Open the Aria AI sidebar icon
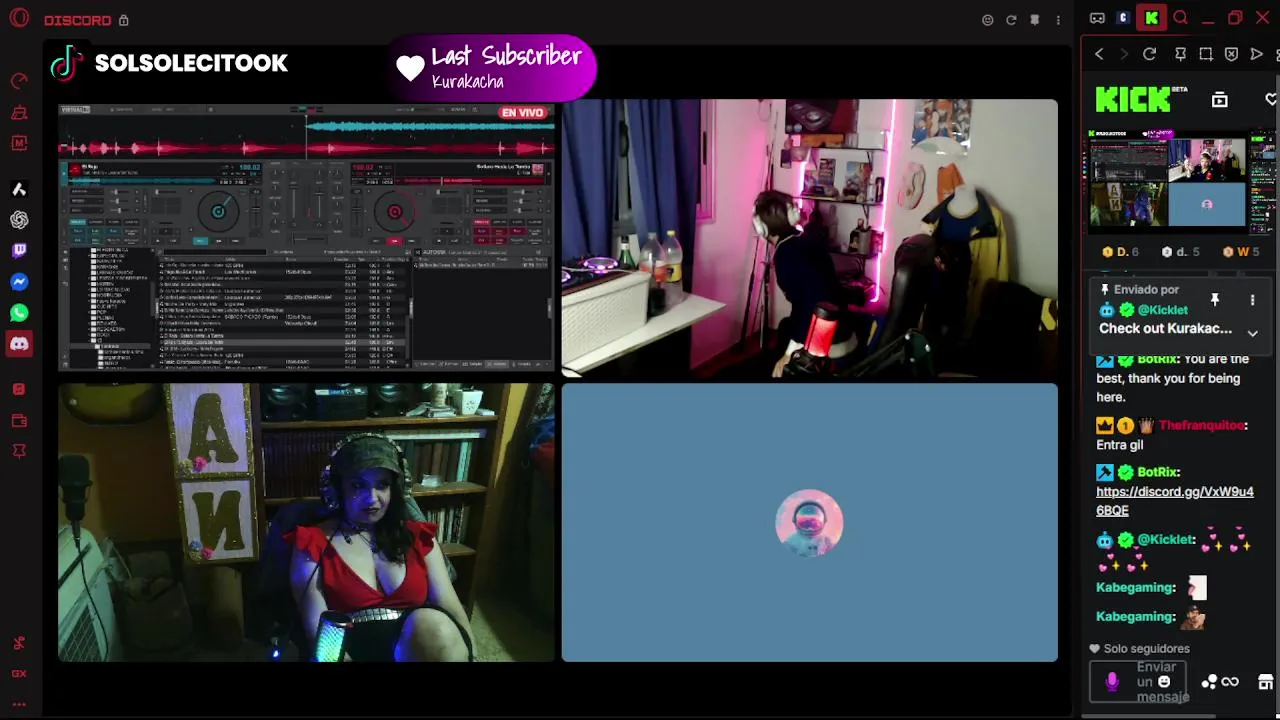Image resolution: width=1280 pixels, height=720 pixels. [x=19, y=189]
